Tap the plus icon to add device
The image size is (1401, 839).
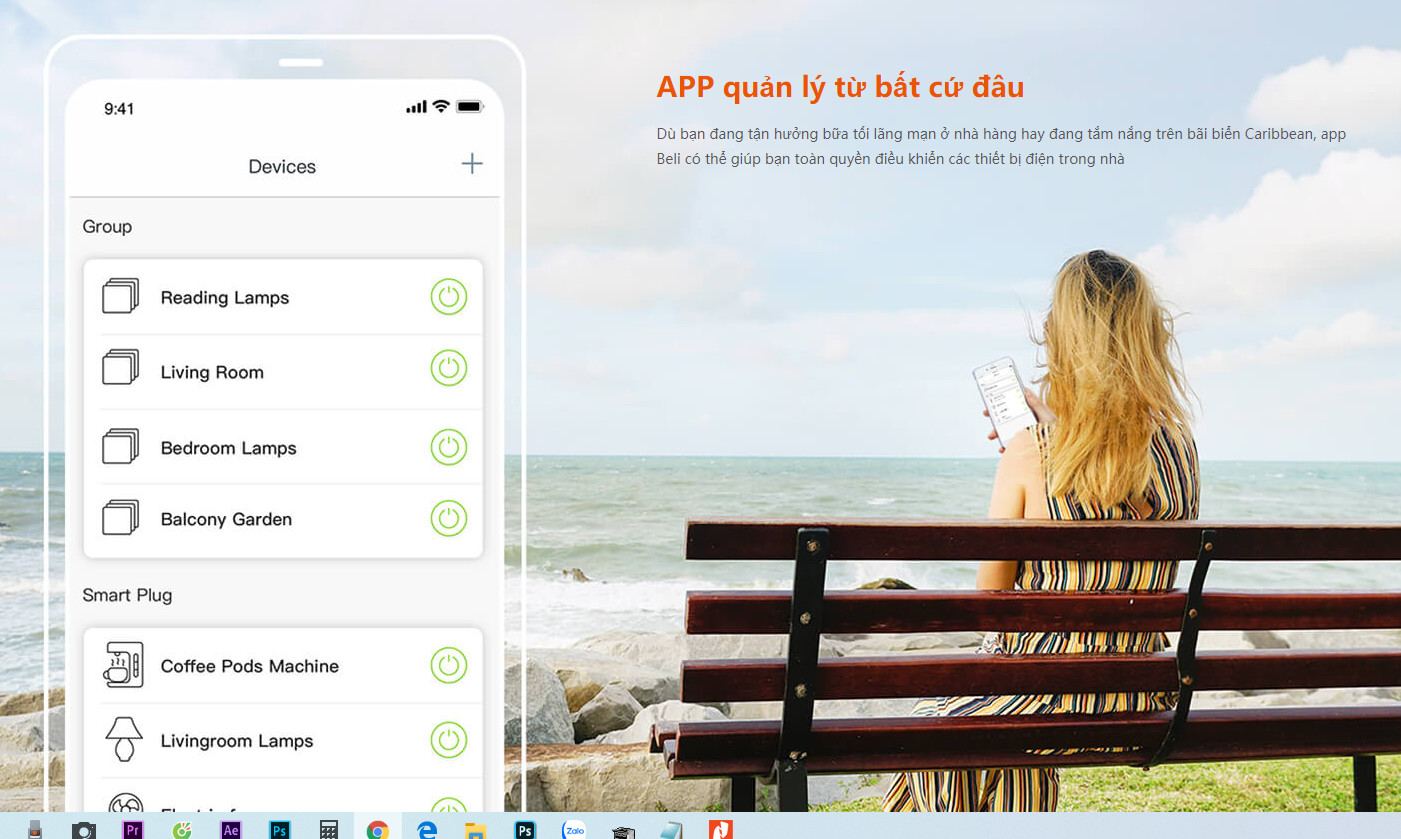coord(472,164)
